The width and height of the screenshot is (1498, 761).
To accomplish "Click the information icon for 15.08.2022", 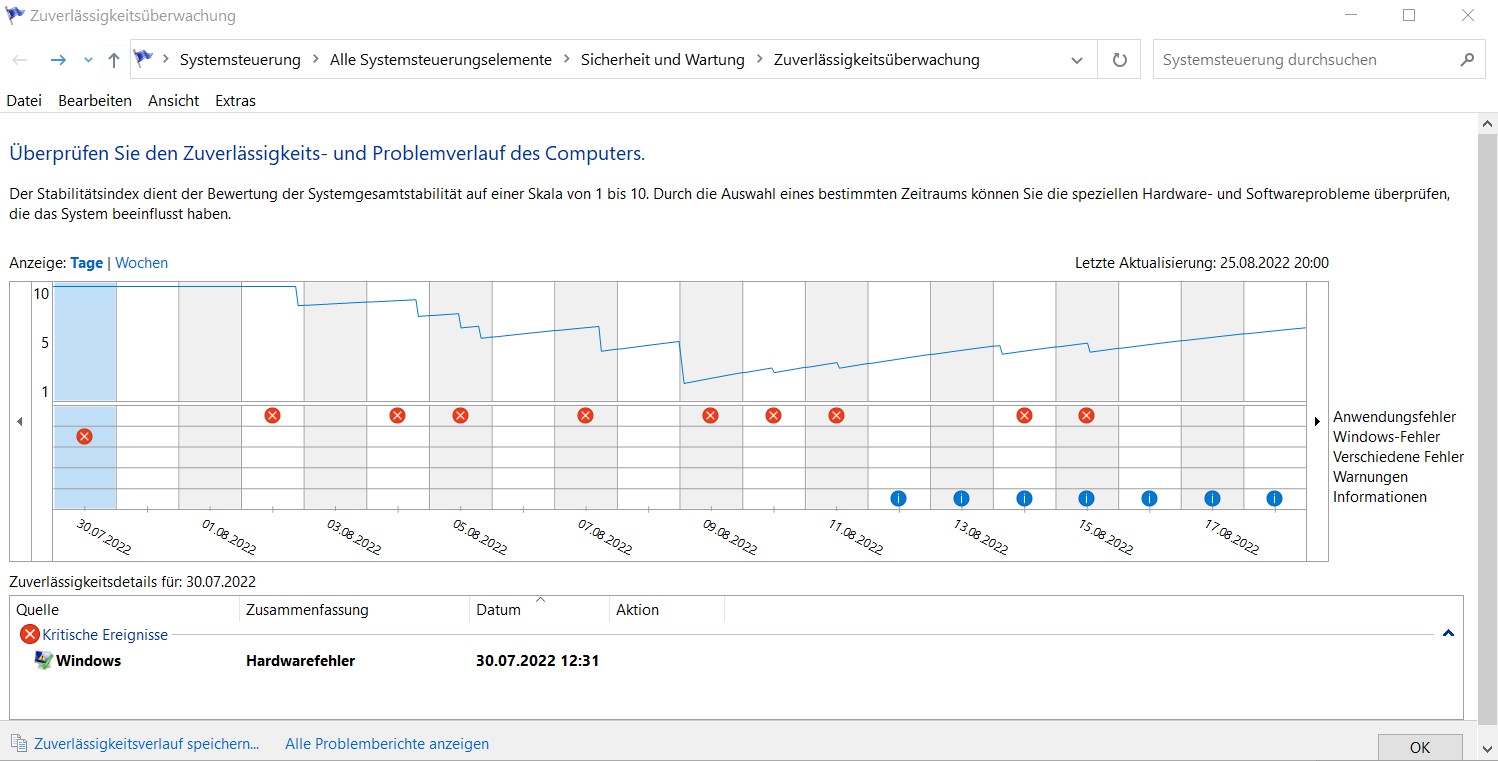I will point(1086,498).
